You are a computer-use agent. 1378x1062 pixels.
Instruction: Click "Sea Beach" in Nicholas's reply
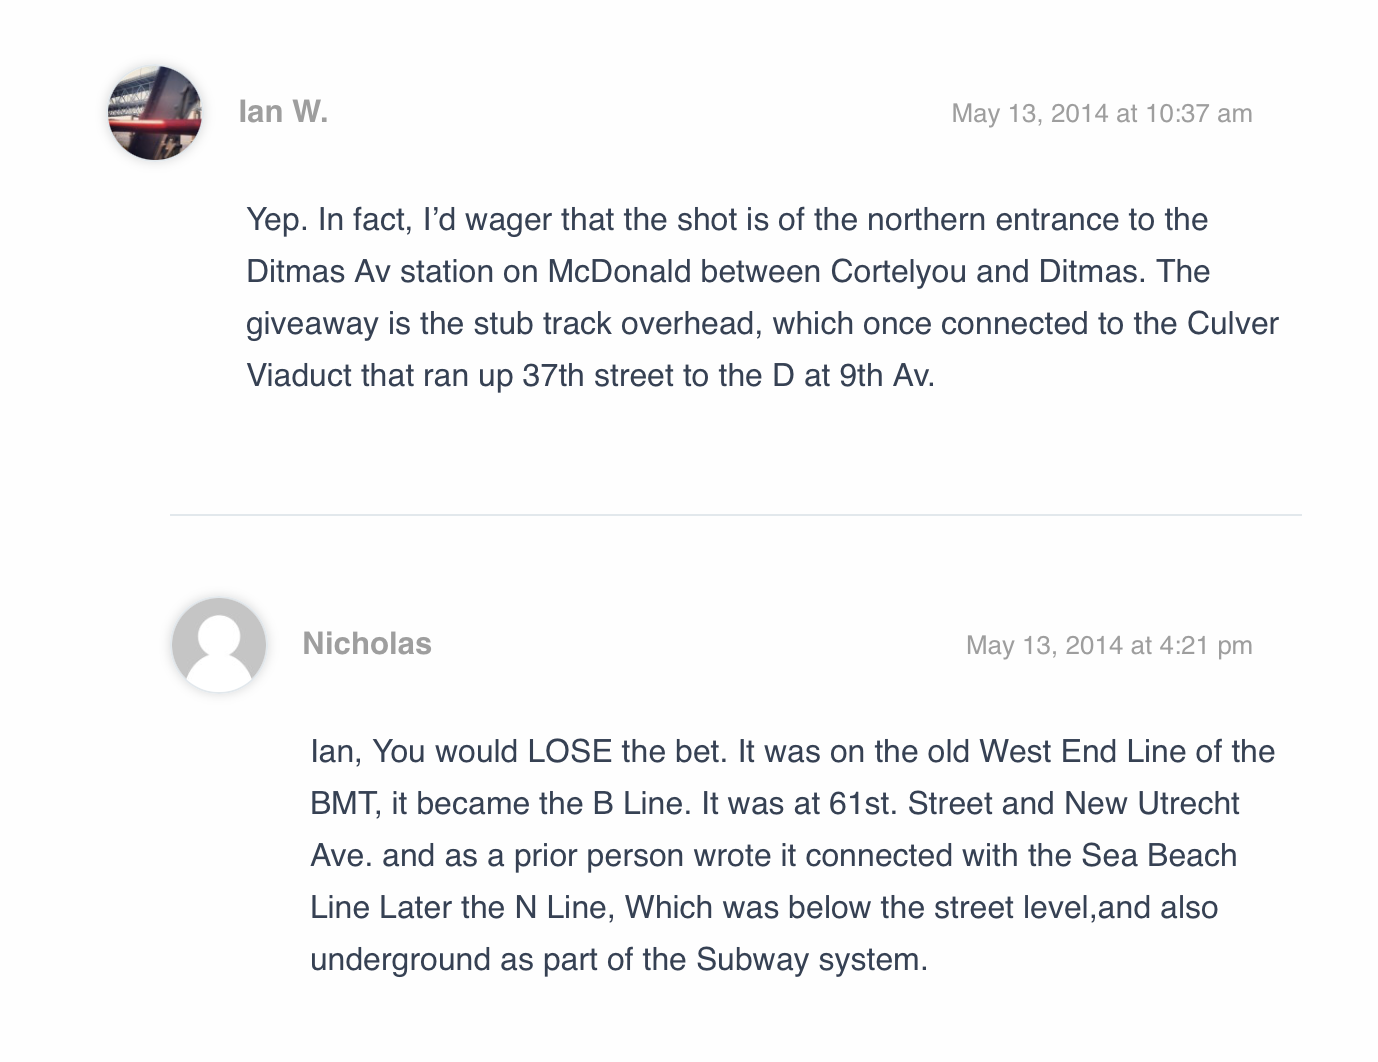pos(1159,856)
